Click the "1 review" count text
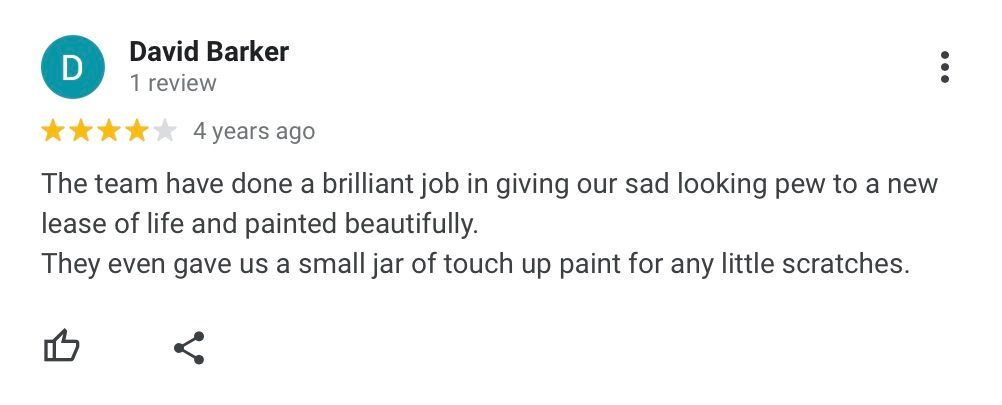This screenshot has width=1002, height=405. [173, 84]
